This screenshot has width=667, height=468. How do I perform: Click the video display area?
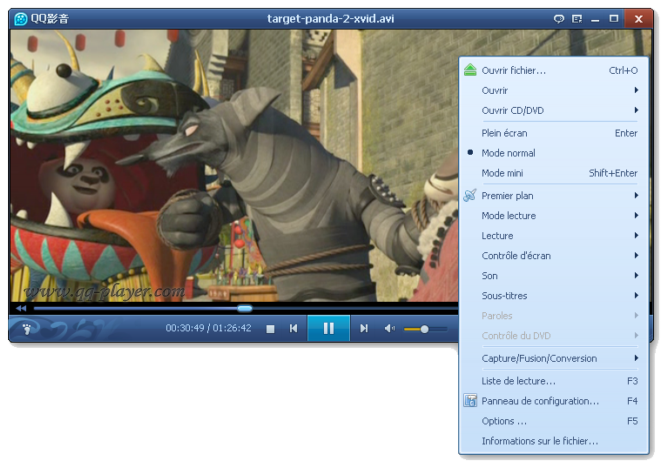point(234,166)
